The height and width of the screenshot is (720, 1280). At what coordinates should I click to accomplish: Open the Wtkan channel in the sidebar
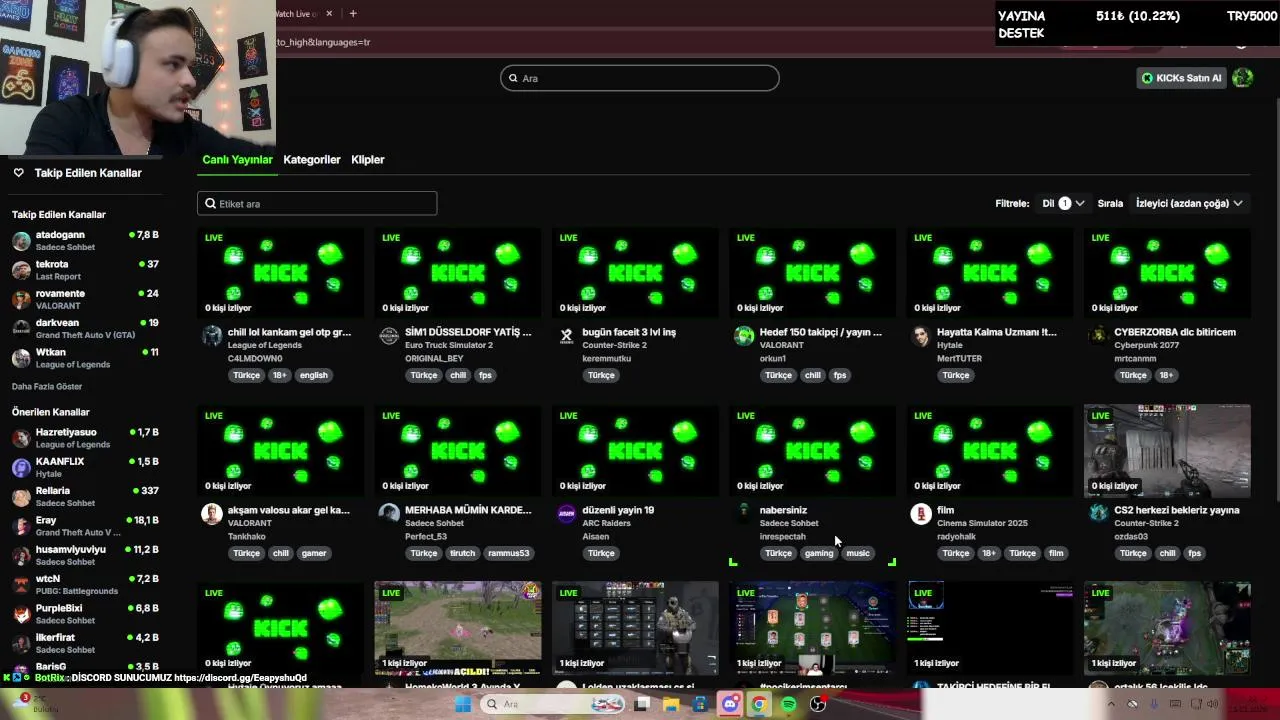coord(85,358)
